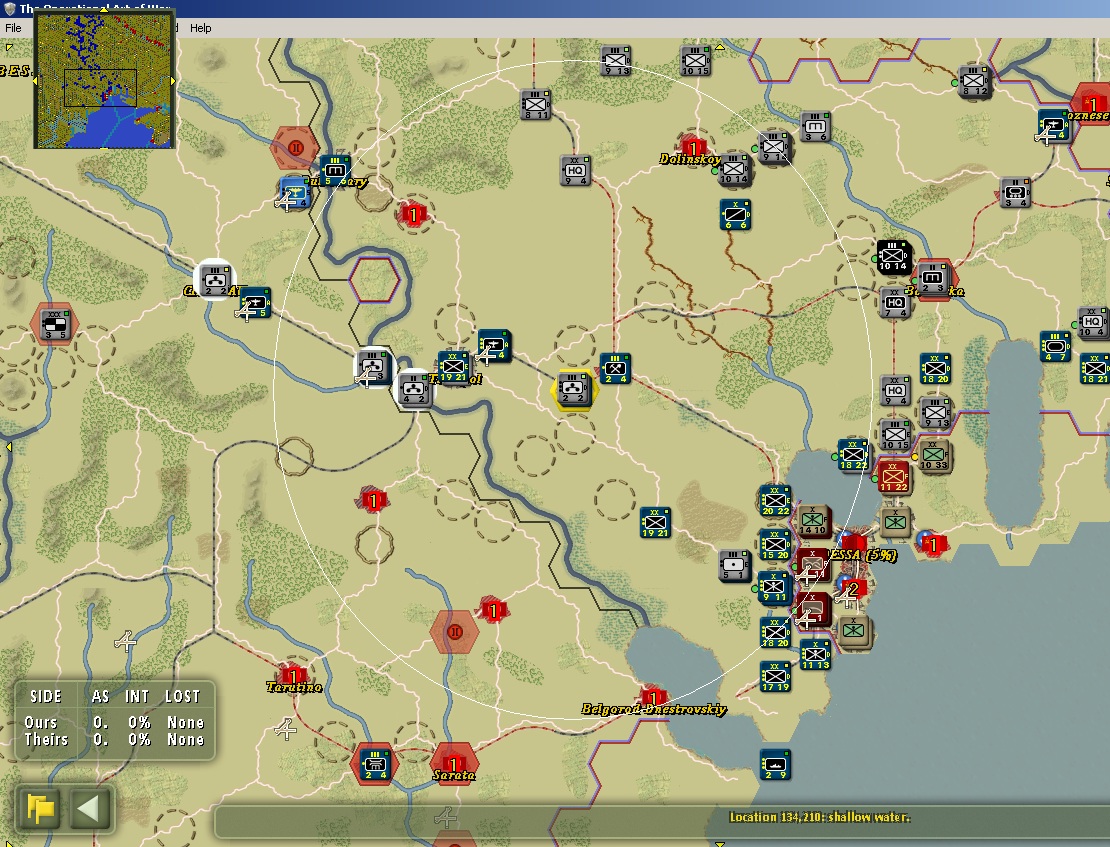This screenshot has width=1110, height=847.
Task: Select the gray infantry unit marked 8 11
Action: [535, 104]
